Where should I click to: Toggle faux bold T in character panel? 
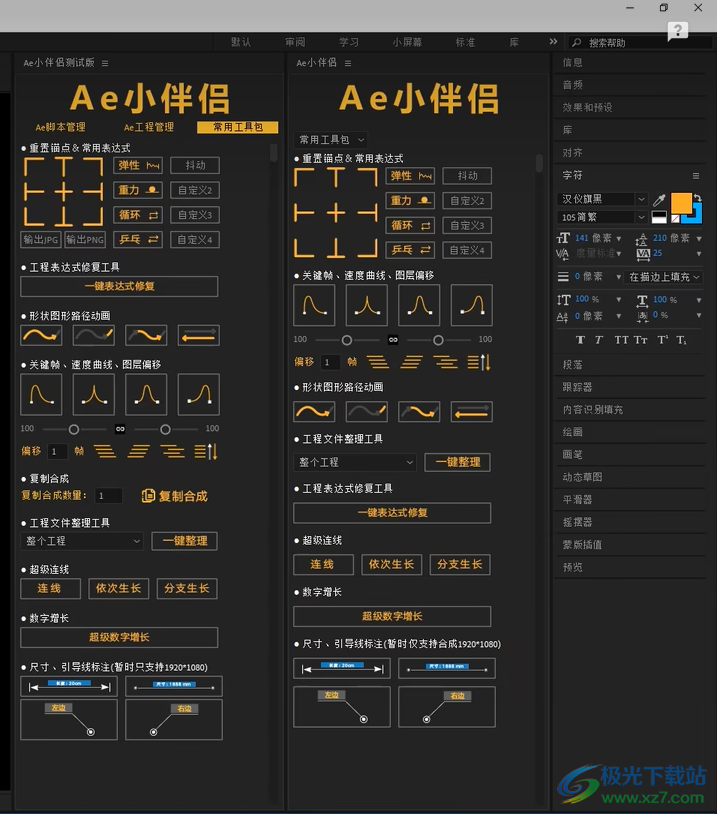(580, 340)
